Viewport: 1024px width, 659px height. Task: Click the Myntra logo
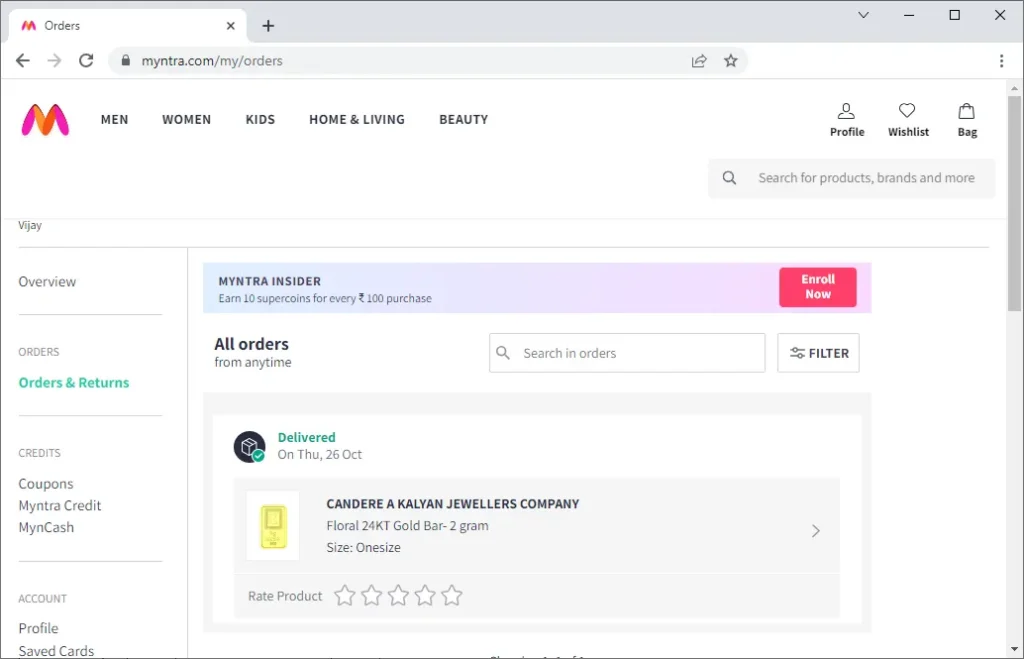[45, 120]
